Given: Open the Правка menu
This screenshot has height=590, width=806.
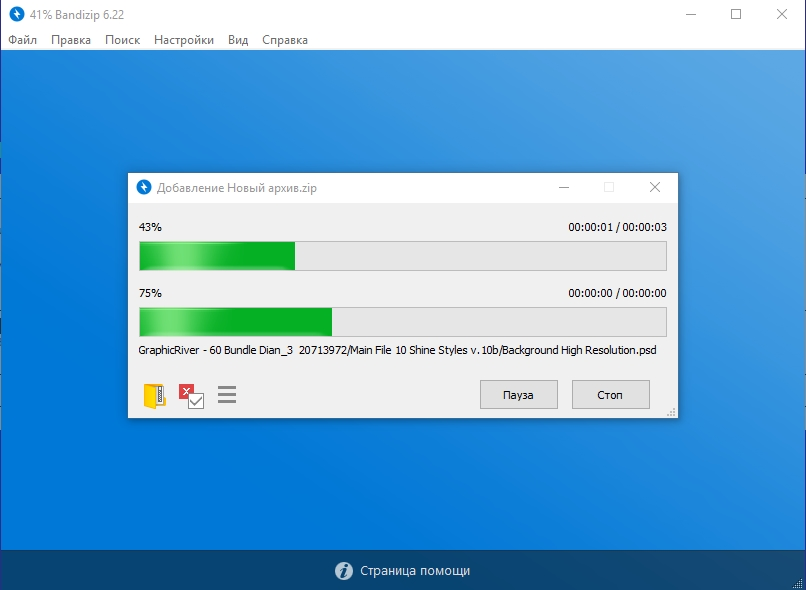Looking at the screenshot, I should click(x=71, y=40).
